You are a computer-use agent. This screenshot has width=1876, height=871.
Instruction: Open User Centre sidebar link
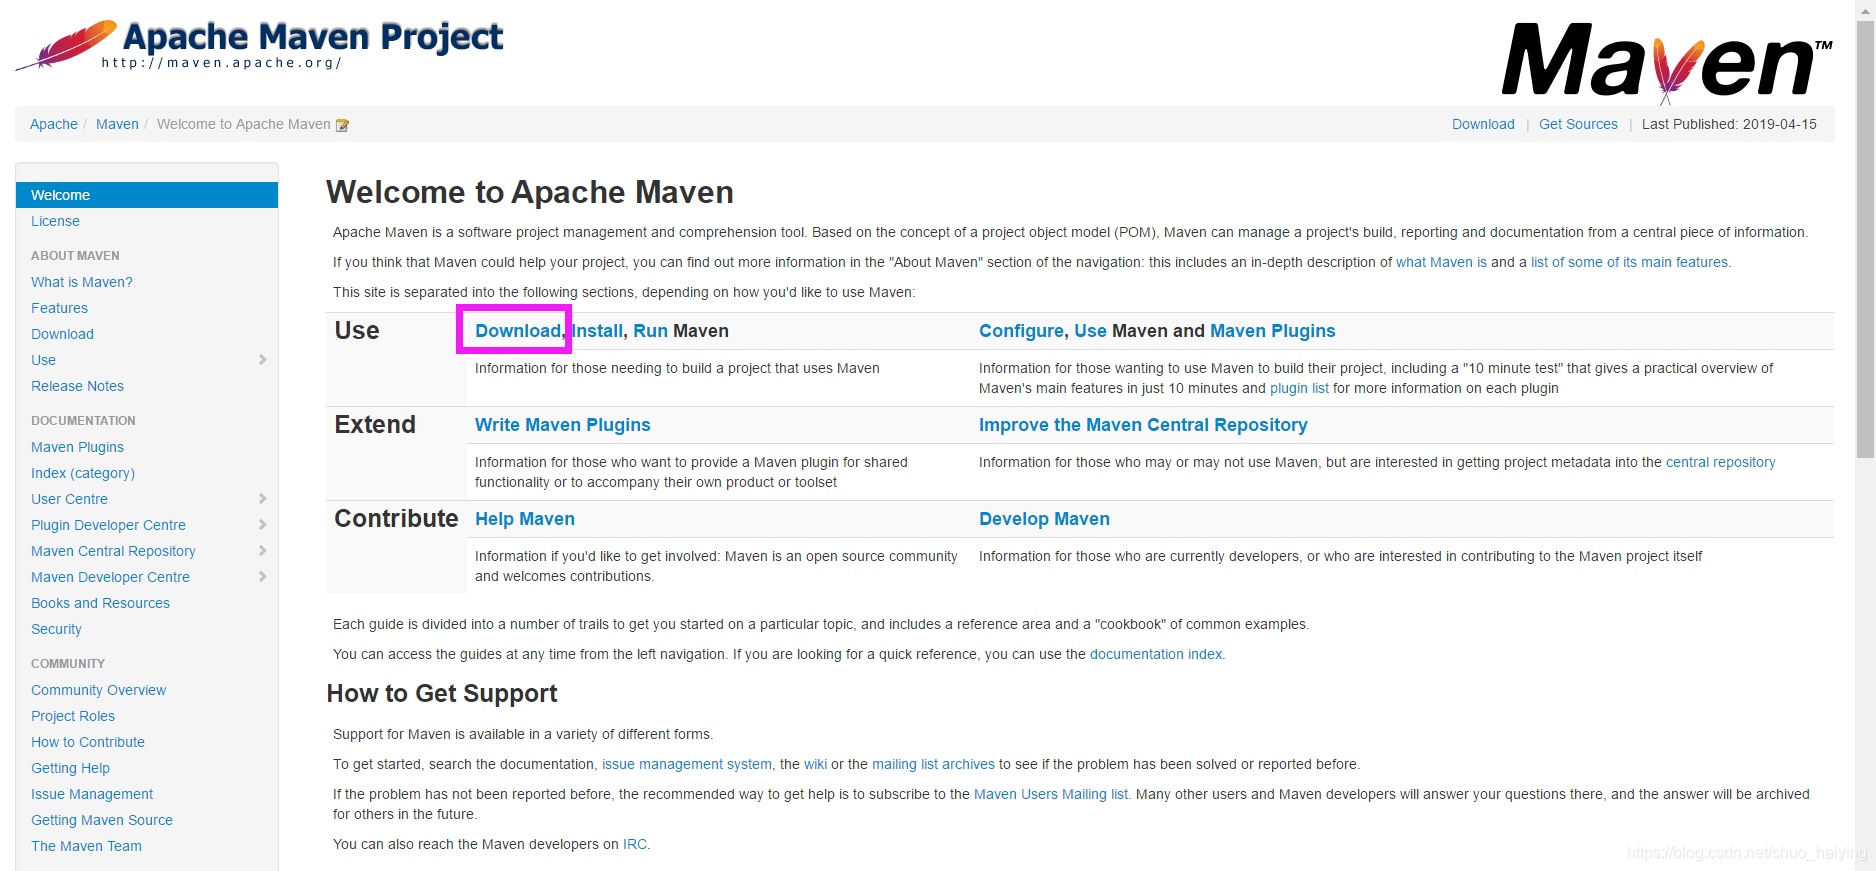[x=69, y=499]
